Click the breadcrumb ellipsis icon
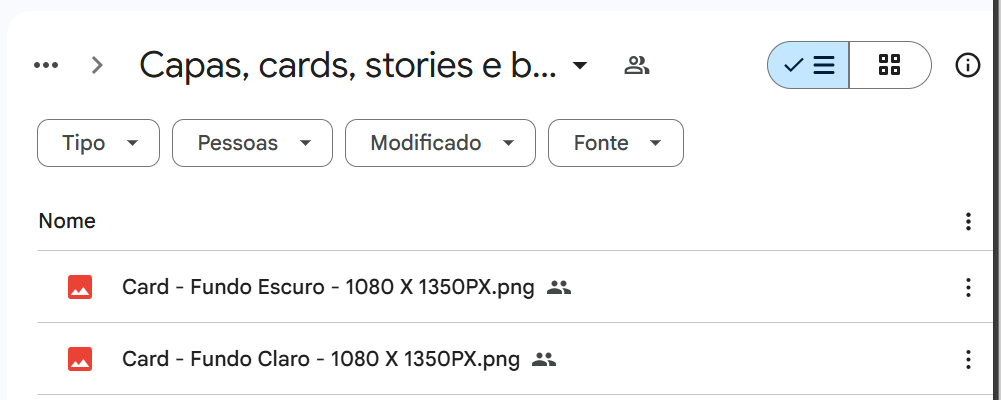Screen dimensions: 1001x400 46,66
